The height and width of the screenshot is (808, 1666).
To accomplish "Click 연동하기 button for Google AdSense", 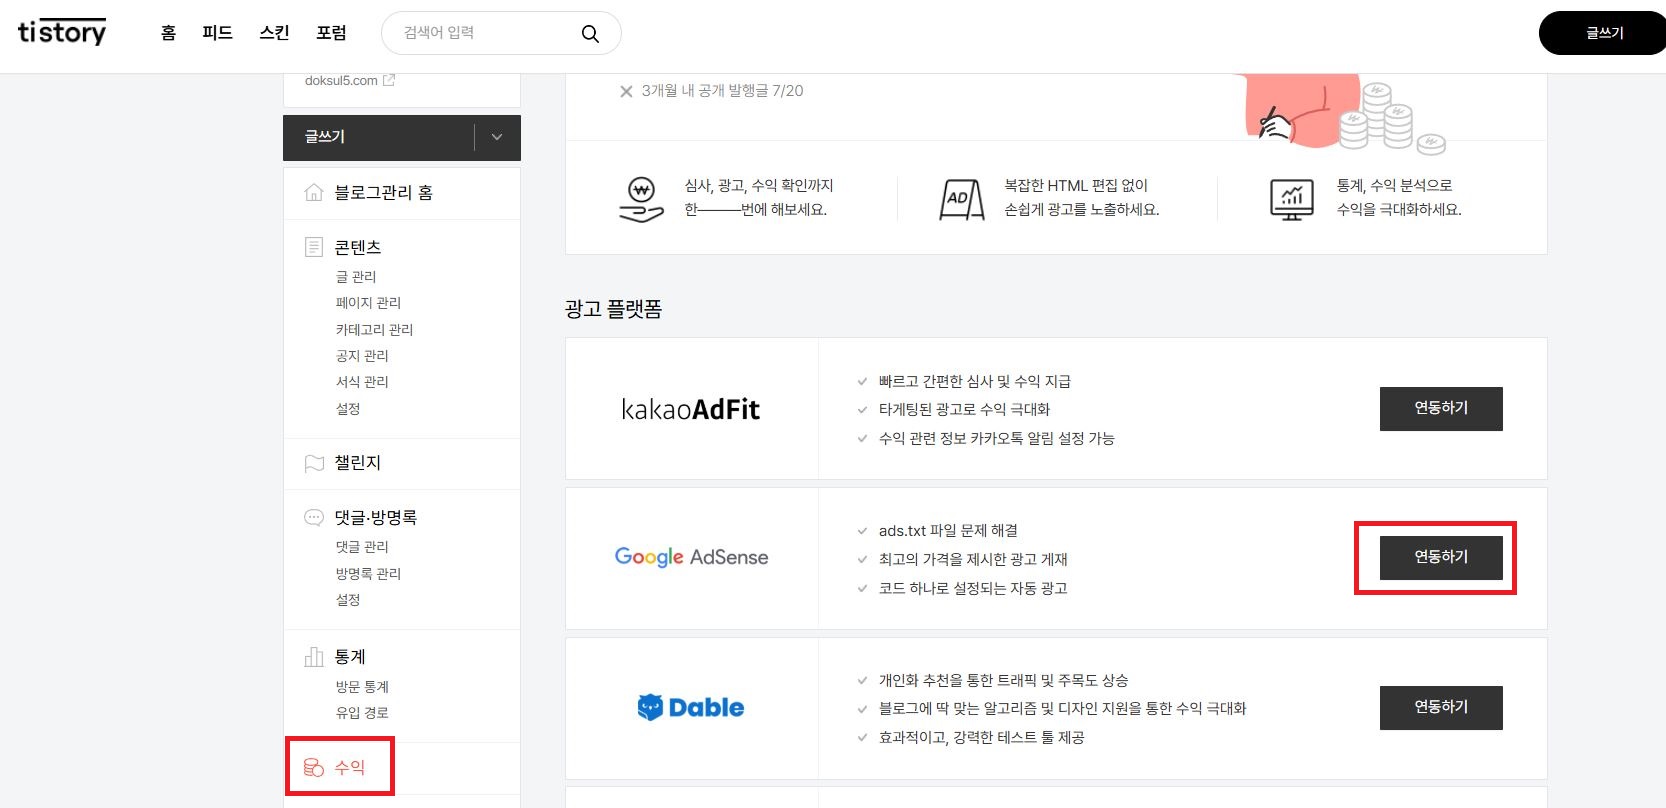I will (1441, 557).
